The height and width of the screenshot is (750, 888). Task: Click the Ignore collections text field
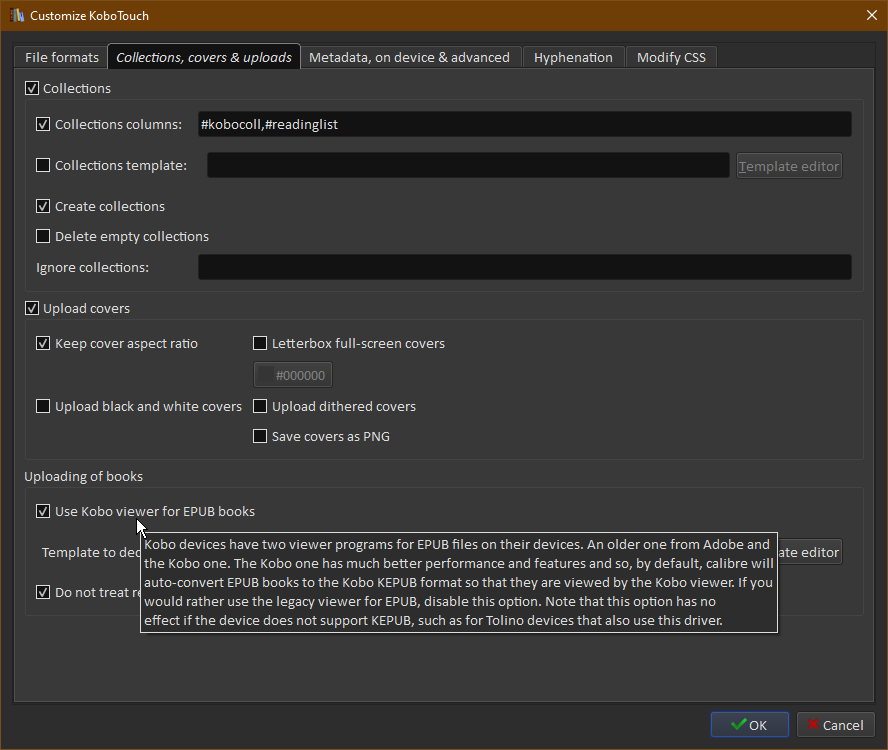(x=524, y=267)
